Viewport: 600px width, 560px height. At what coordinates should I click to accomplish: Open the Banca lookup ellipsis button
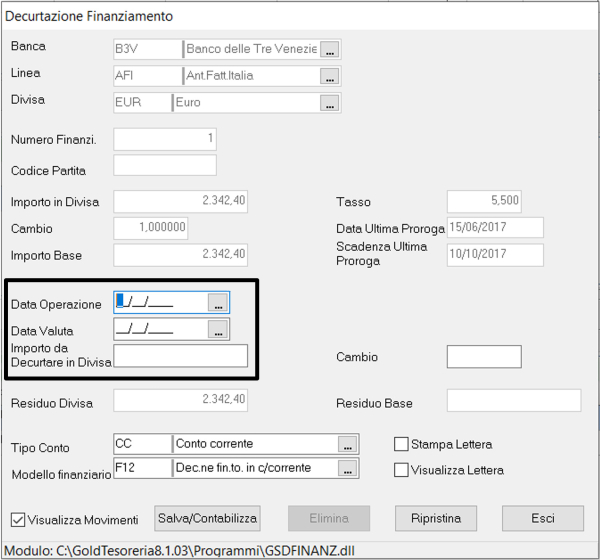click(x=329, y=49)
